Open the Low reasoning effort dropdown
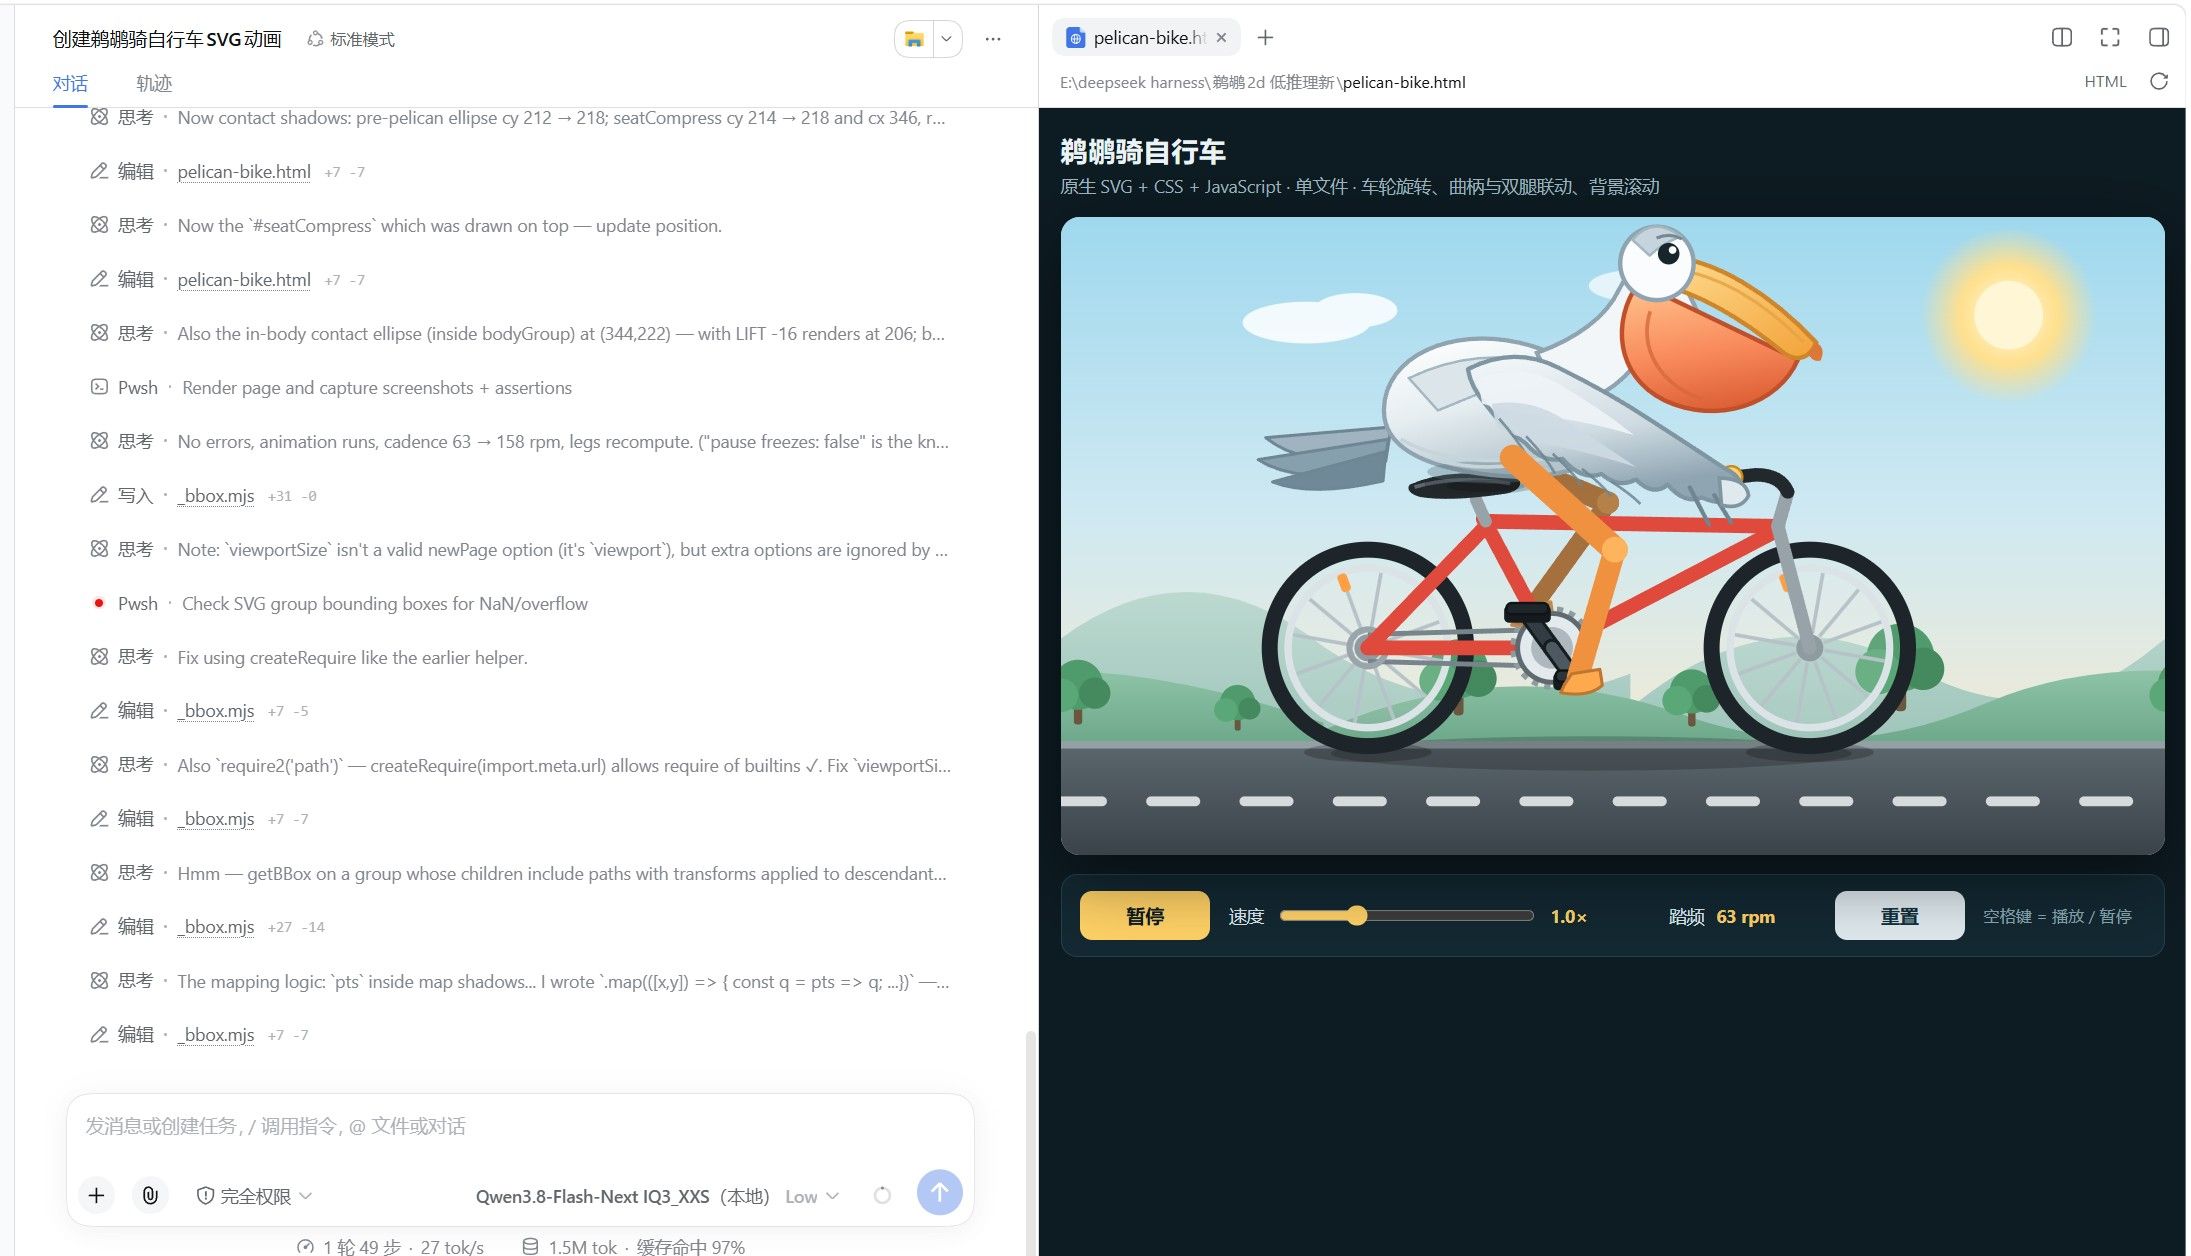 (812, 1196)
